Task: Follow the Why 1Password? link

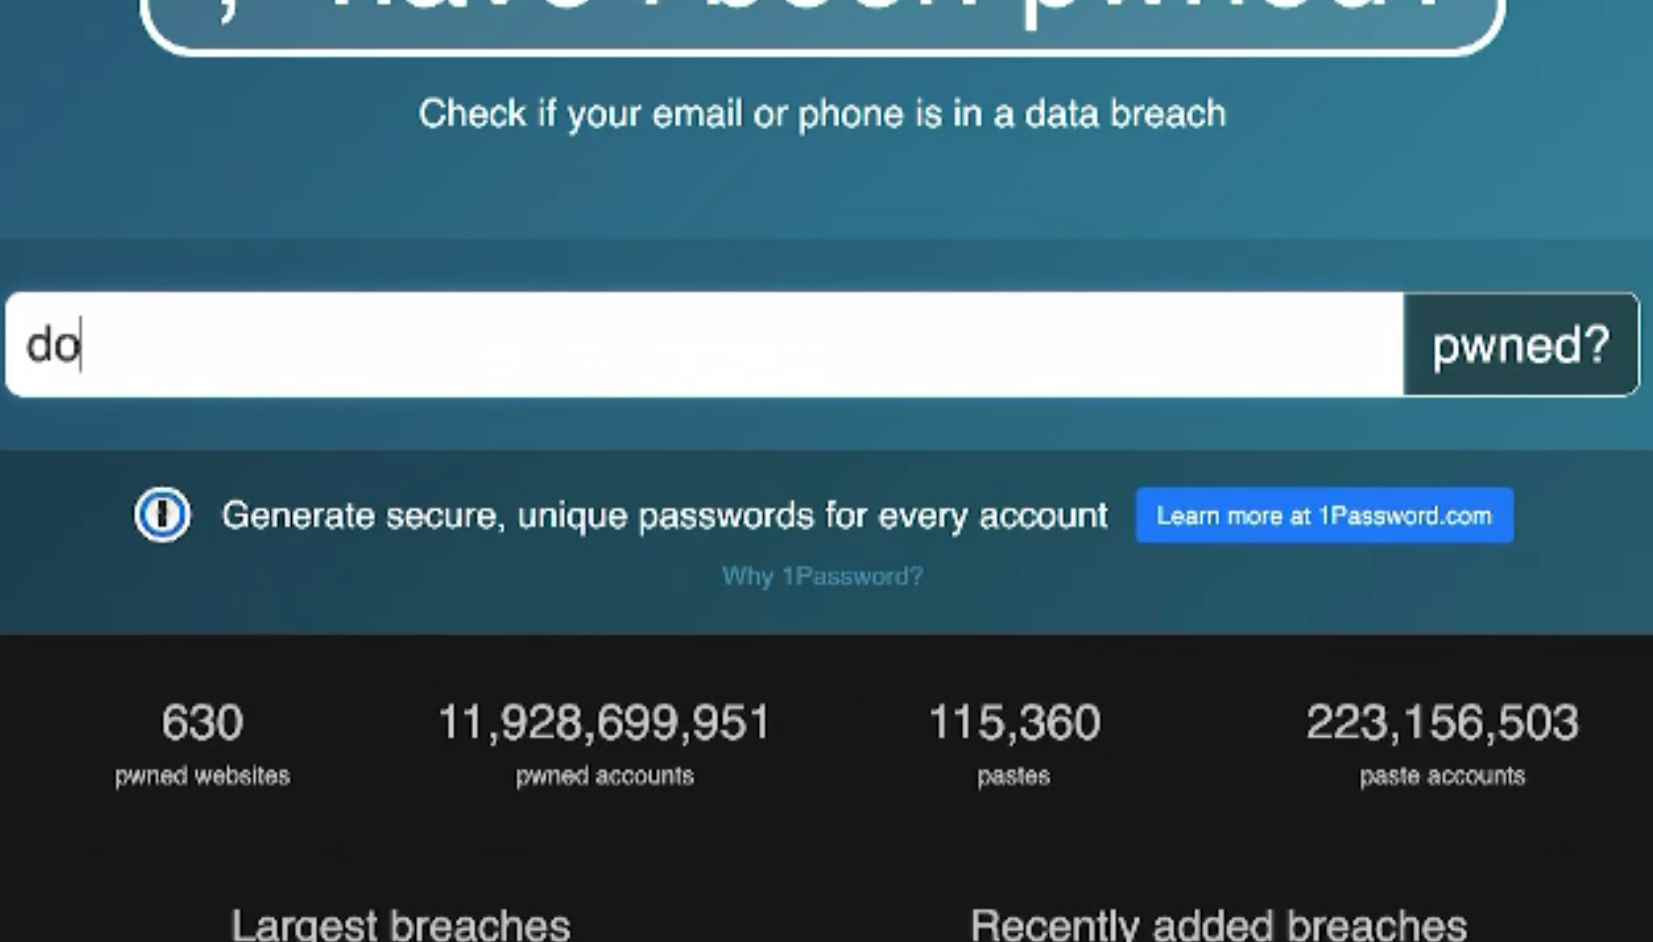Action: [x=822, y=576]
